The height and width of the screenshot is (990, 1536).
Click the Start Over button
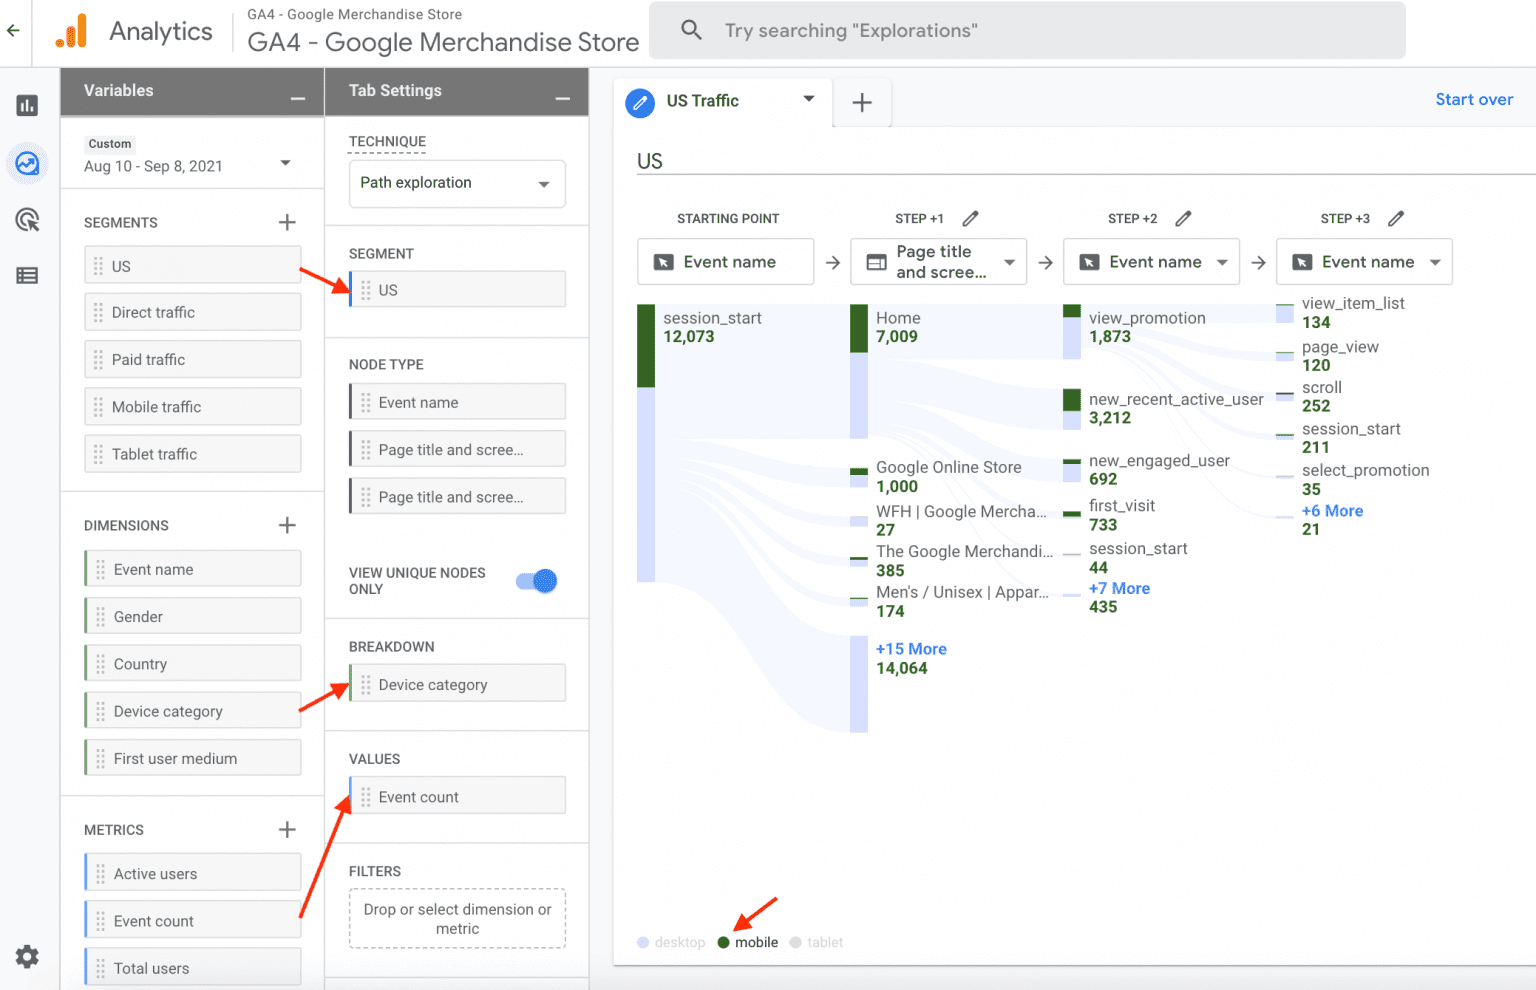point(1474,99)
